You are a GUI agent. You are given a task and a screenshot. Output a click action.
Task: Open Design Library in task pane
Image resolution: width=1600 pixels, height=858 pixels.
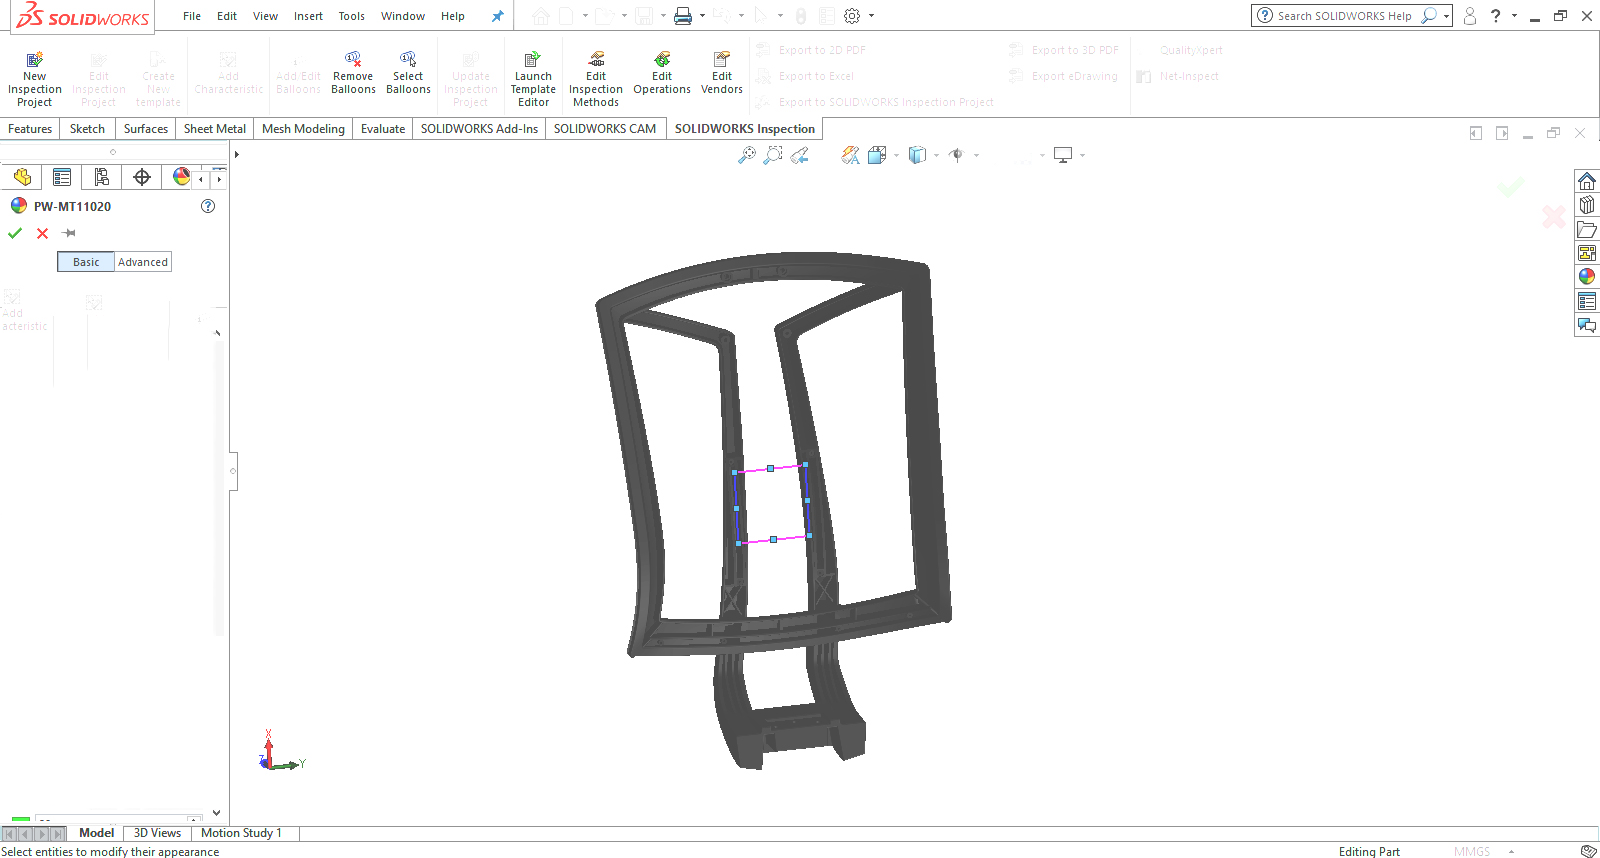pyautogui.click(x=1587, y=205)
